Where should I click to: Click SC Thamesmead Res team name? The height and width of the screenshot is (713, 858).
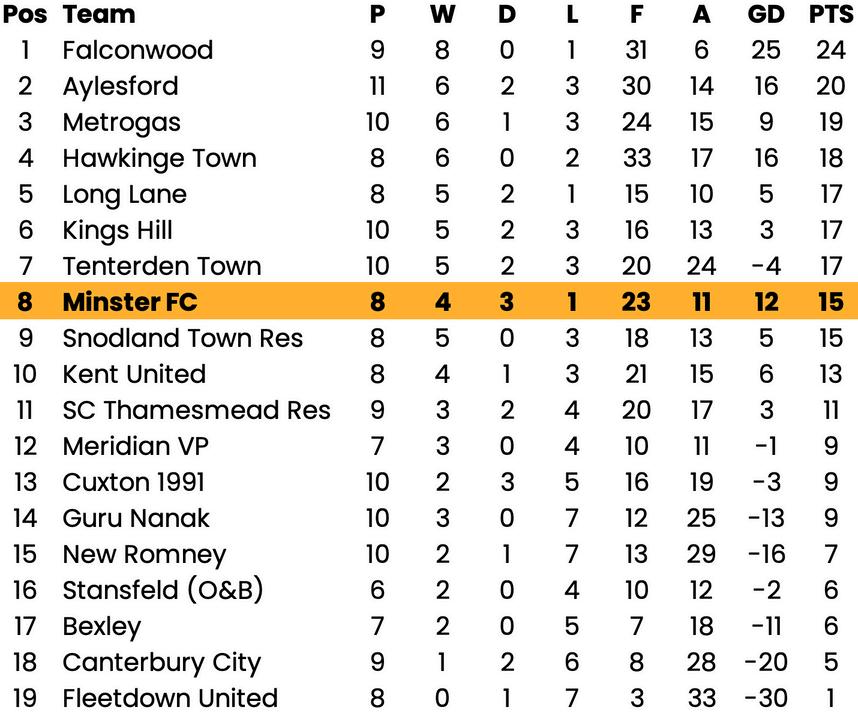click(196, 410)
